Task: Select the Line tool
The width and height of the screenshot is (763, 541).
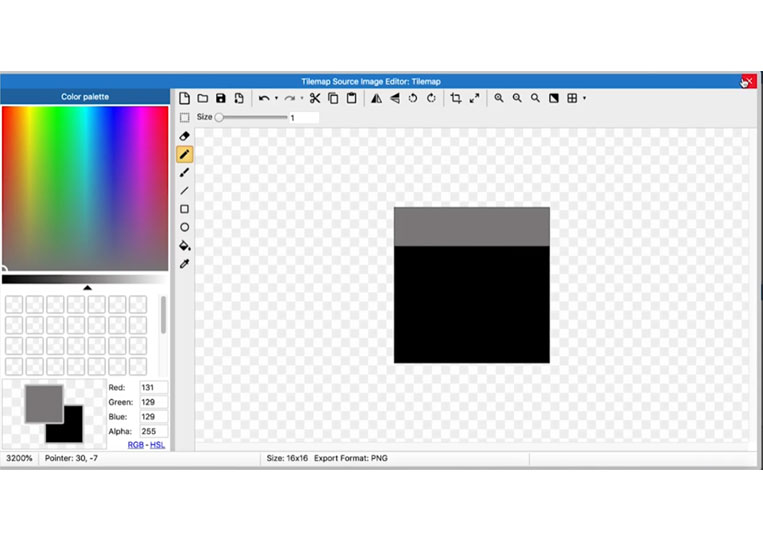Action: [184, 191]
